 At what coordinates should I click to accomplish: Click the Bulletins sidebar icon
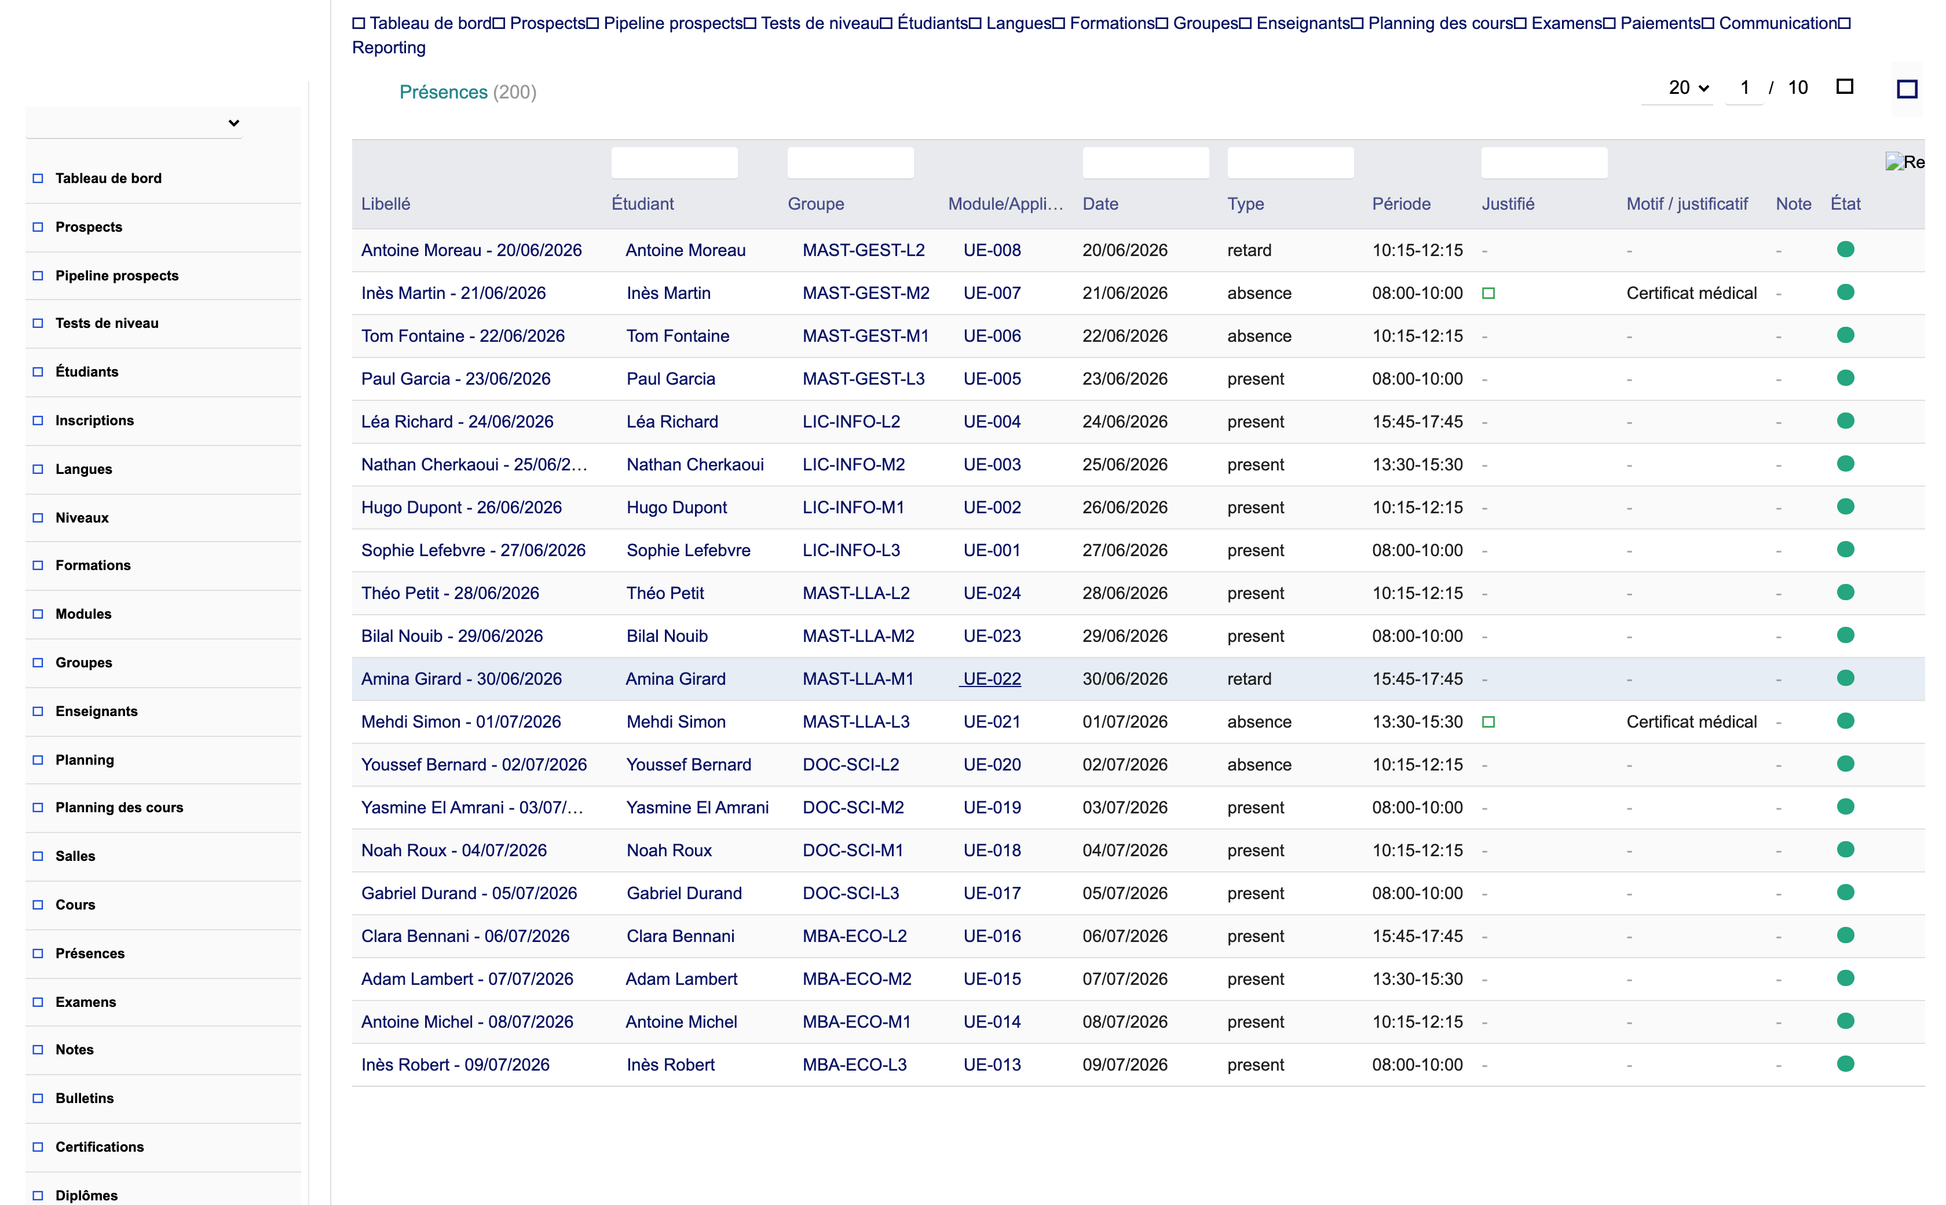[x=38, y=1099]
